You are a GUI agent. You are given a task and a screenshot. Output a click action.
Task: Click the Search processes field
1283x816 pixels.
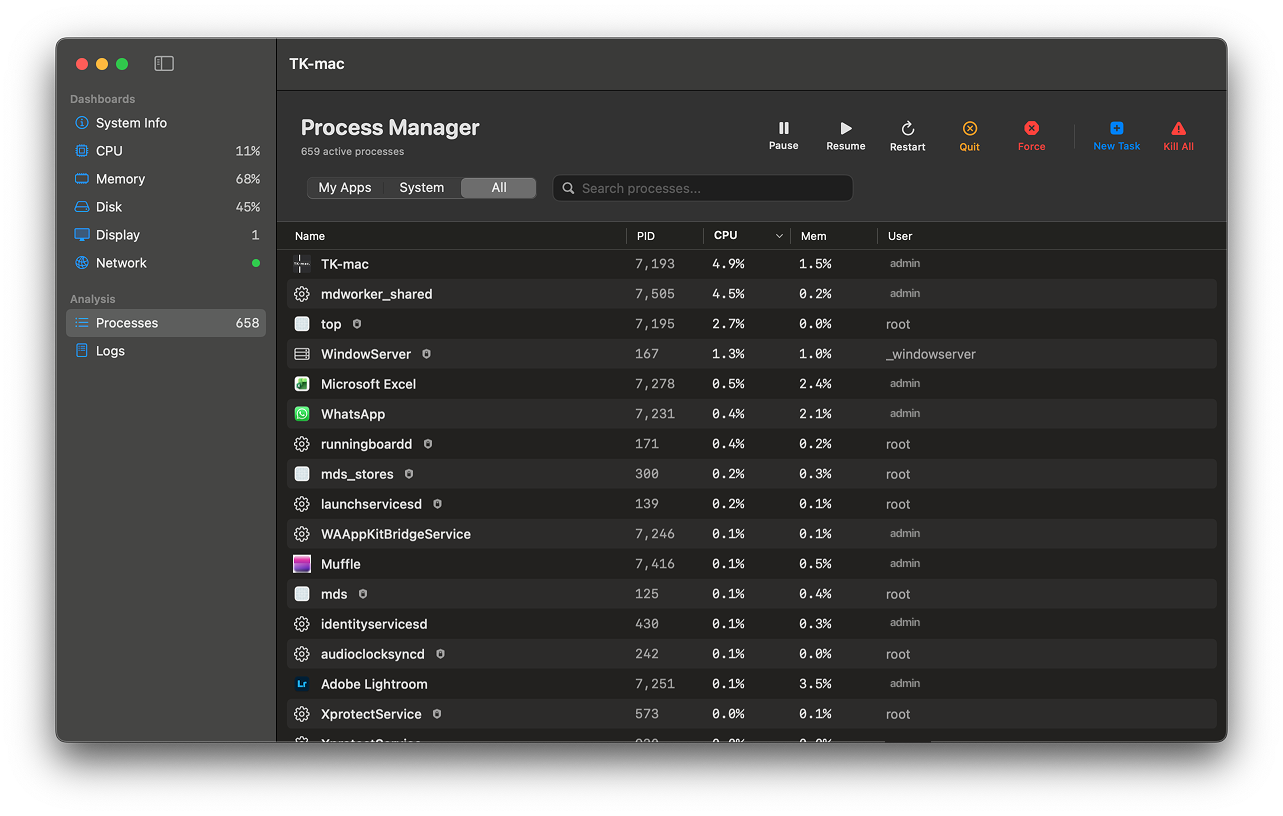(703, 188)
